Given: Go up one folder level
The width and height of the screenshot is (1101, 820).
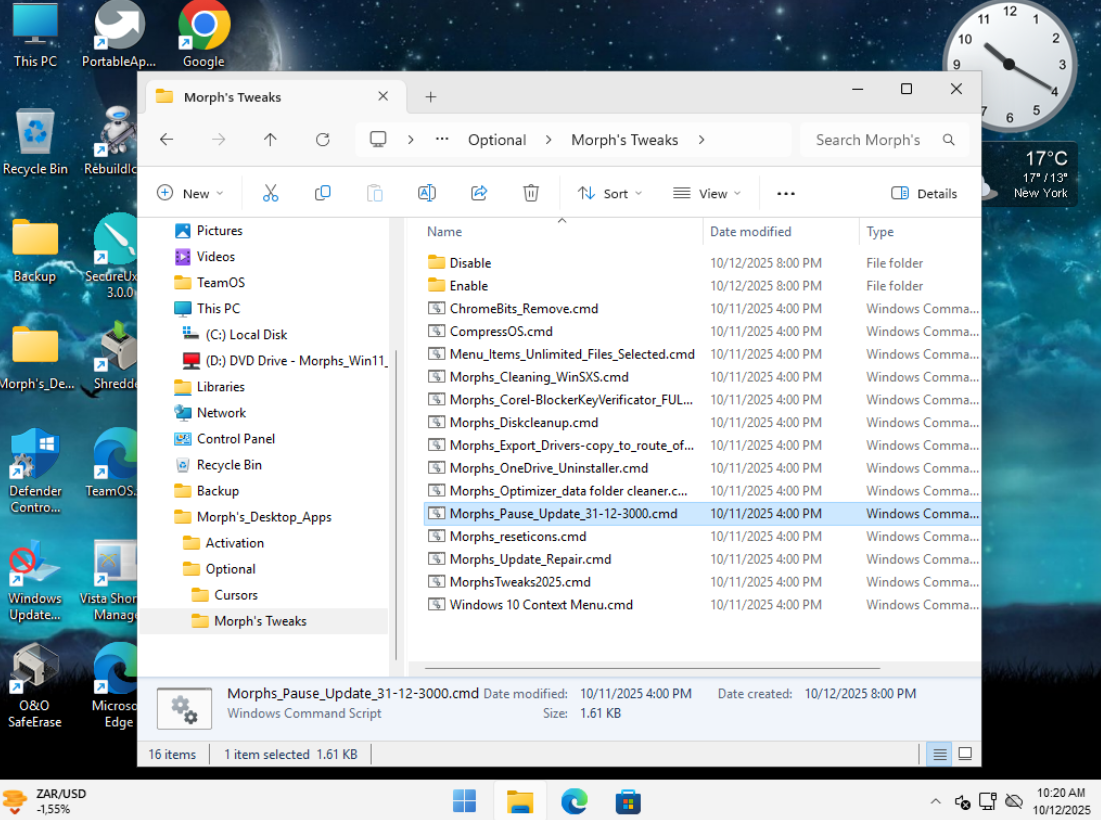Looking at the screenshot, I should (270, 140).
